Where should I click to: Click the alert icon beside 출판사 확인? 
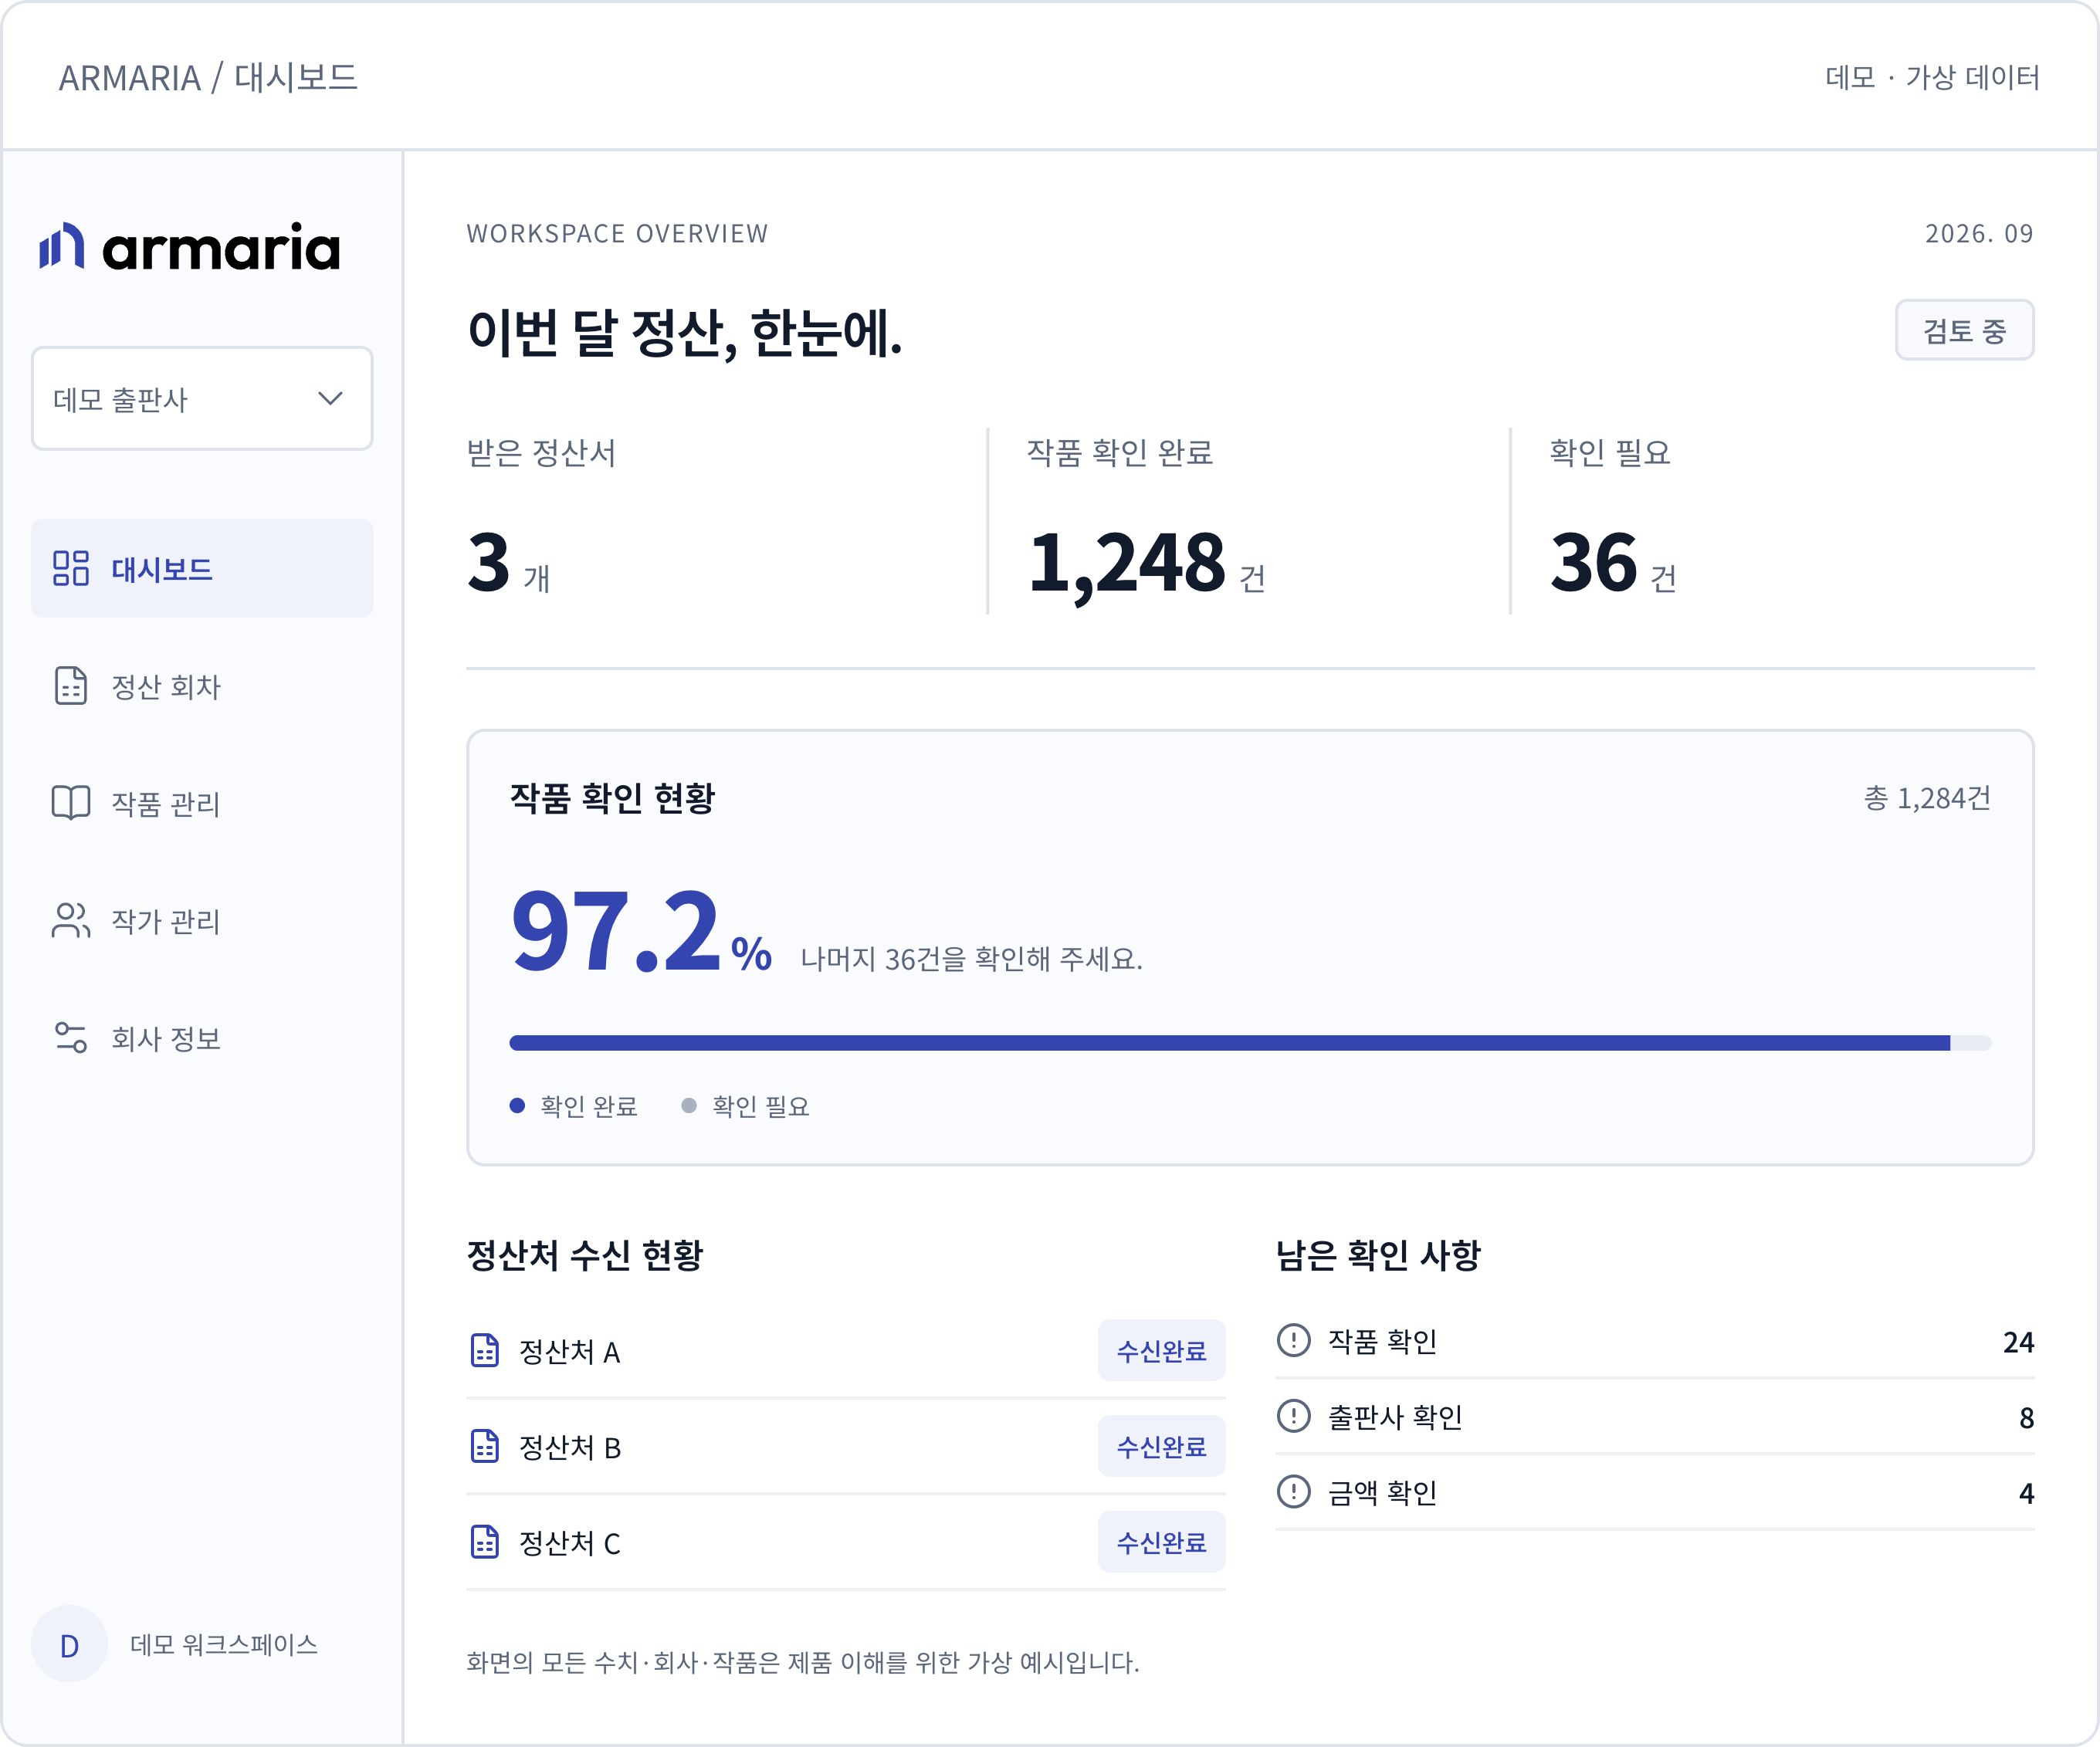(x=1294, y=1416)
